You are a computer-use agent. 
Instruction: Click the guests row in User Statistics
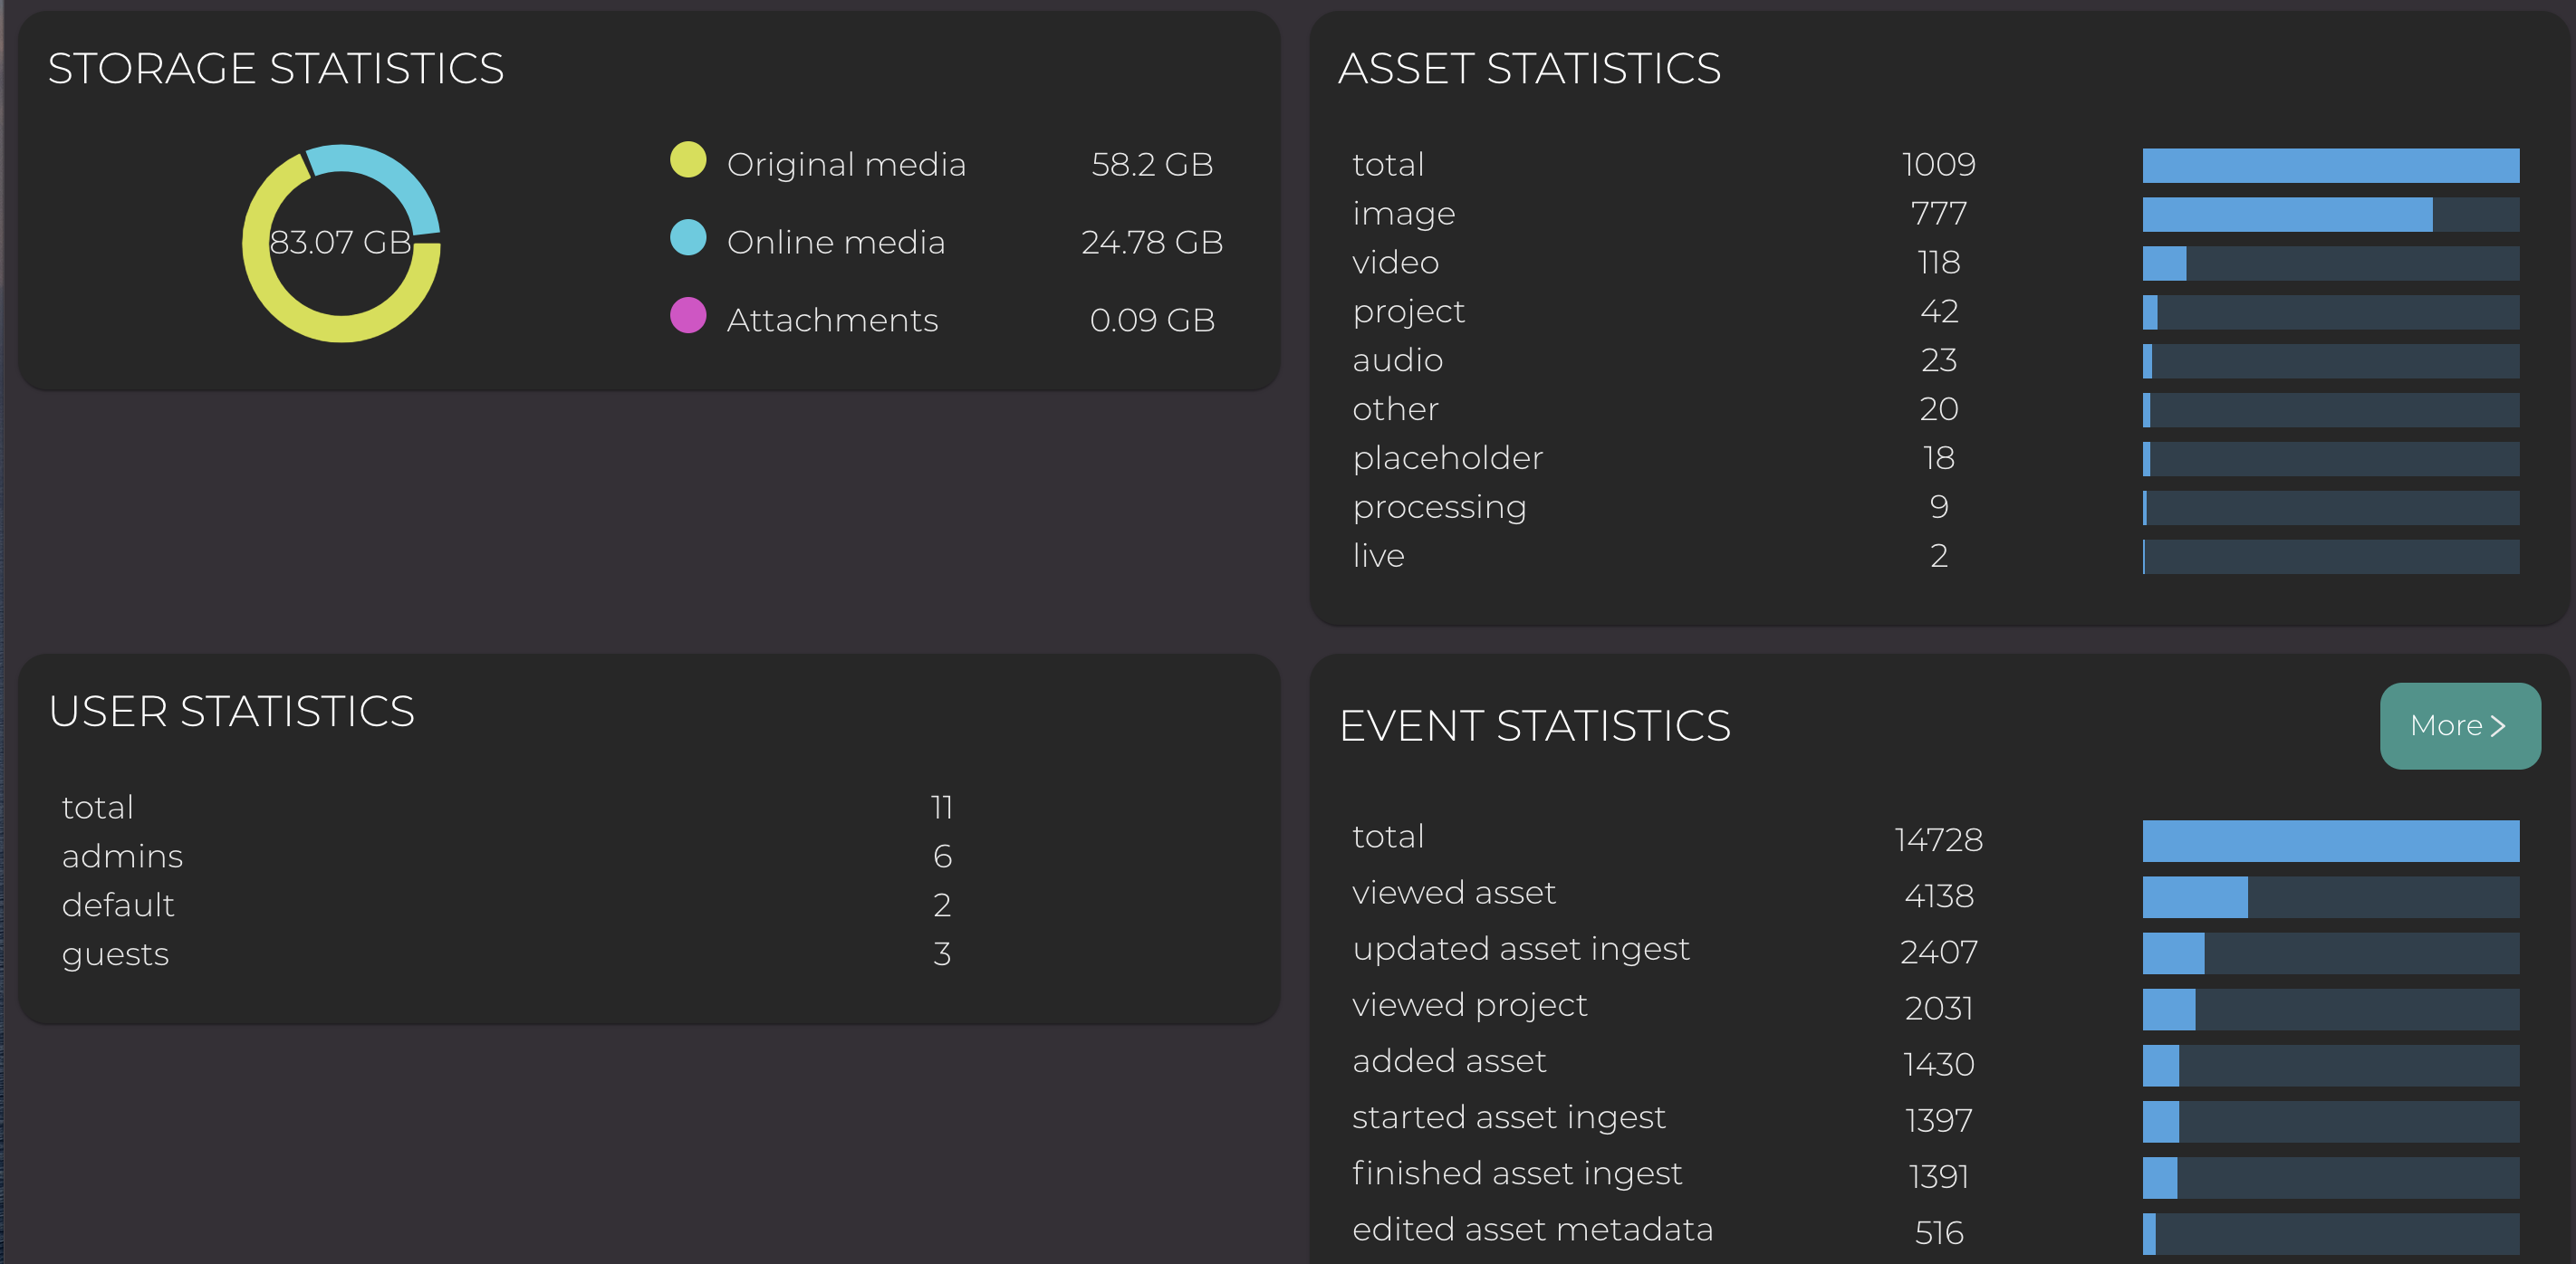[115, 954]
